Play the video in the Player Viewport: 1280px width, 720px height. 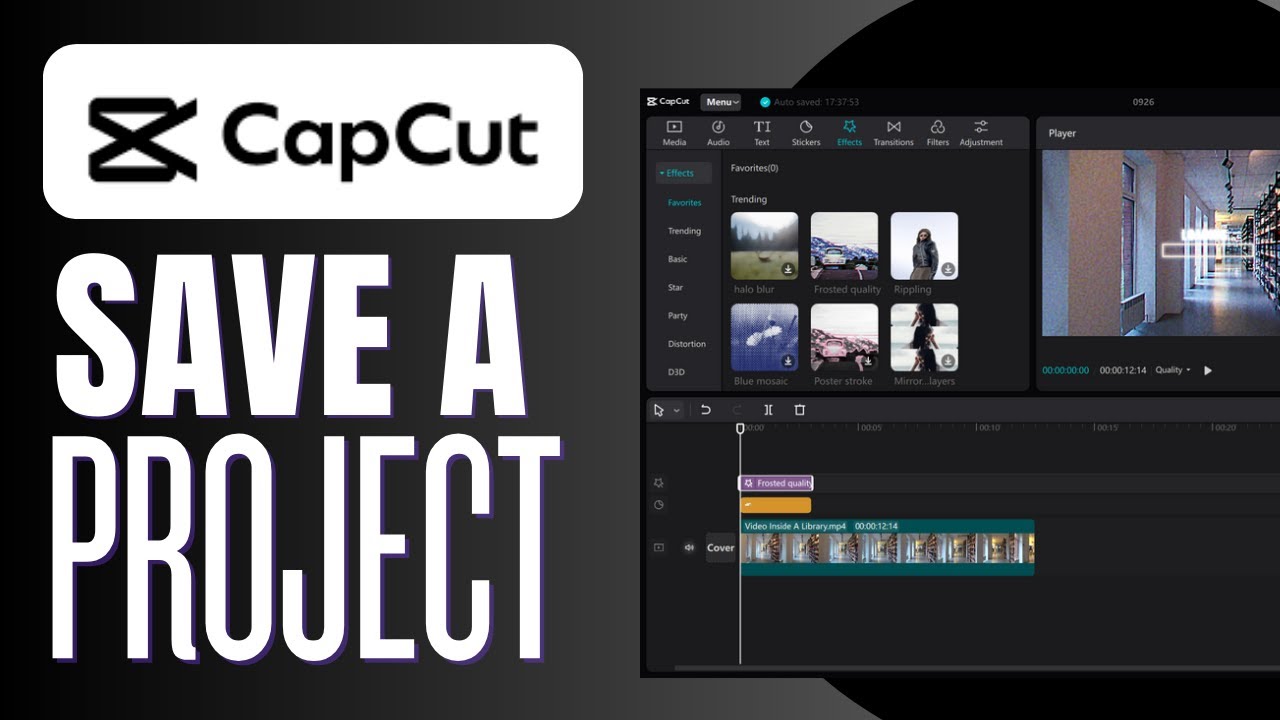[1208, 370]
